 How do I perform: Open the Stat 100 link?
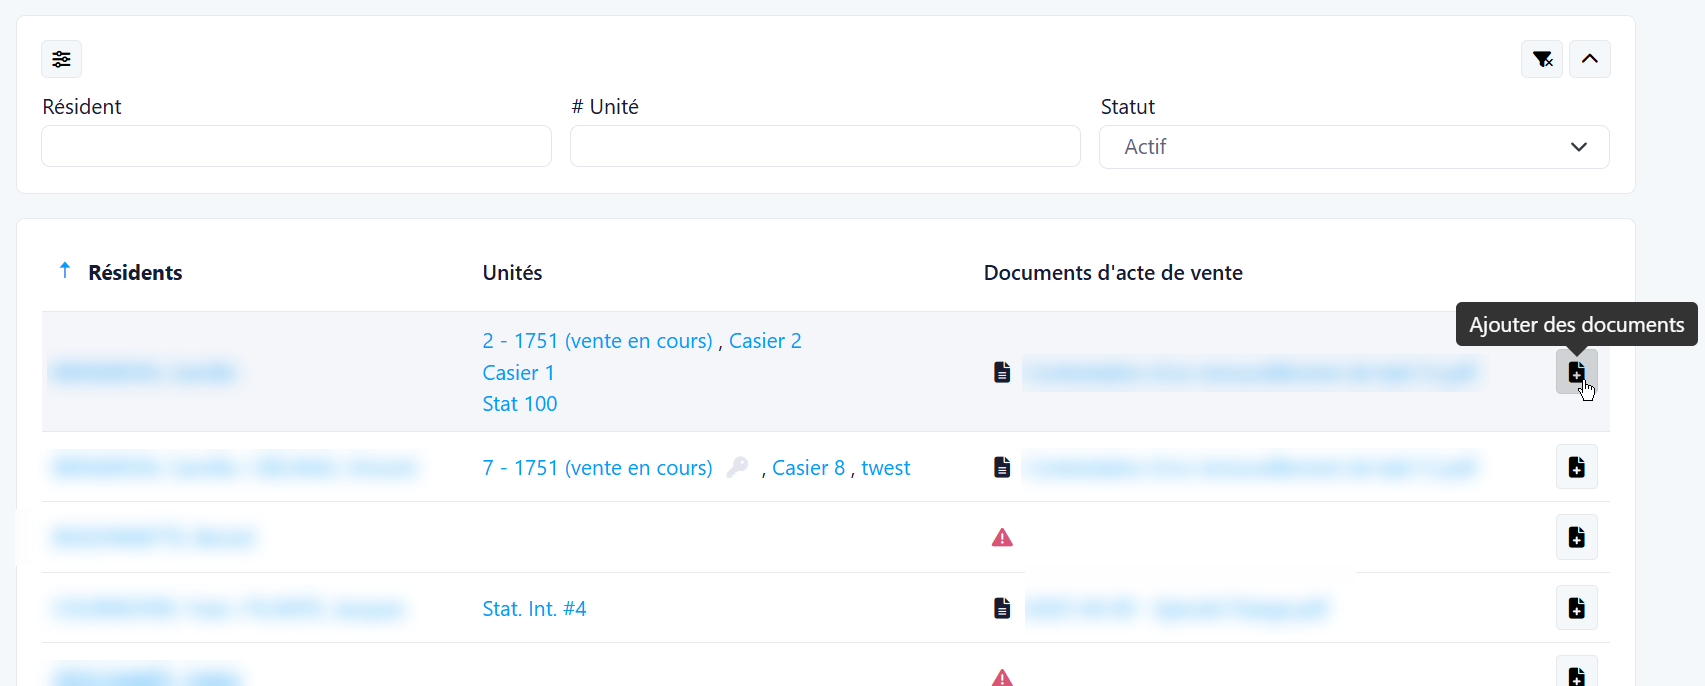tap(520, 404)
